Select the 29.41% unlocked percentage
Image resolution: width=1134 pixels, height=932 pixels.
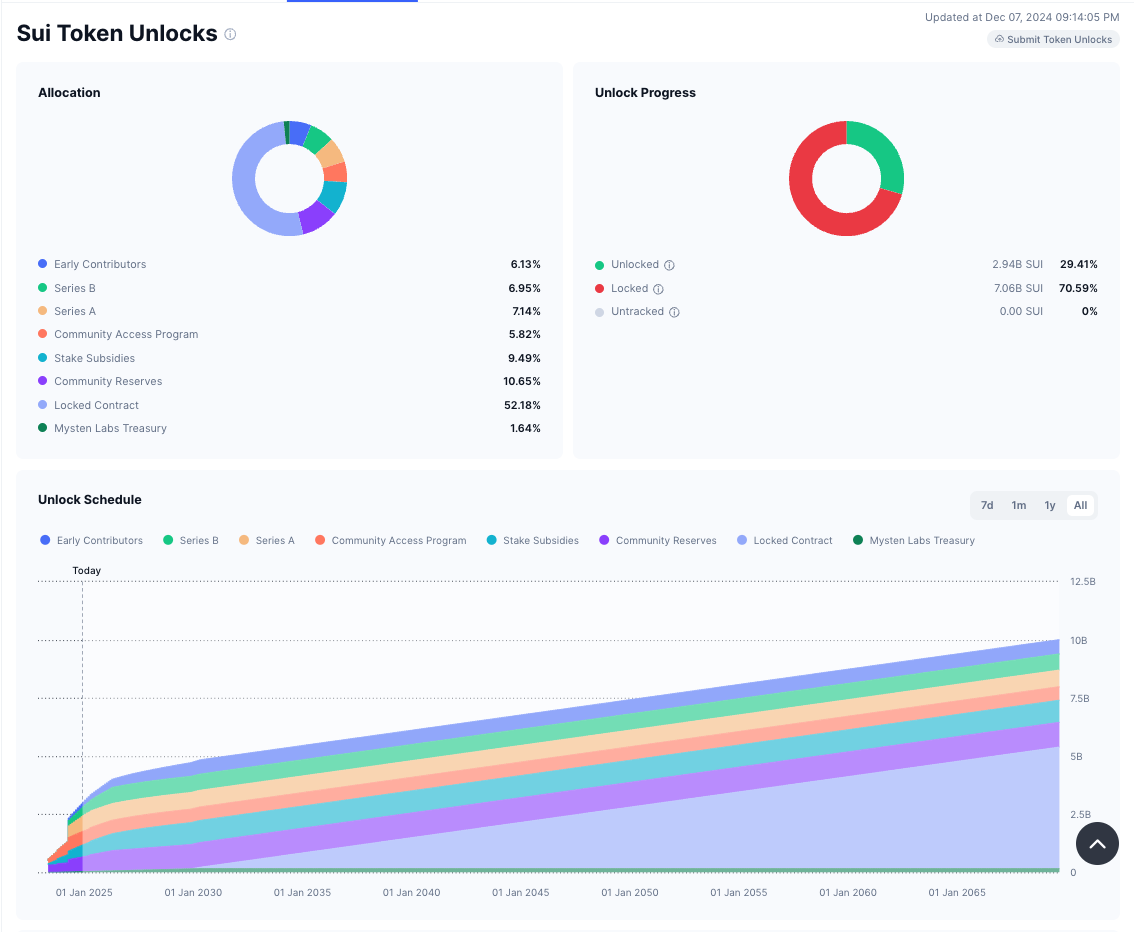1078,264
